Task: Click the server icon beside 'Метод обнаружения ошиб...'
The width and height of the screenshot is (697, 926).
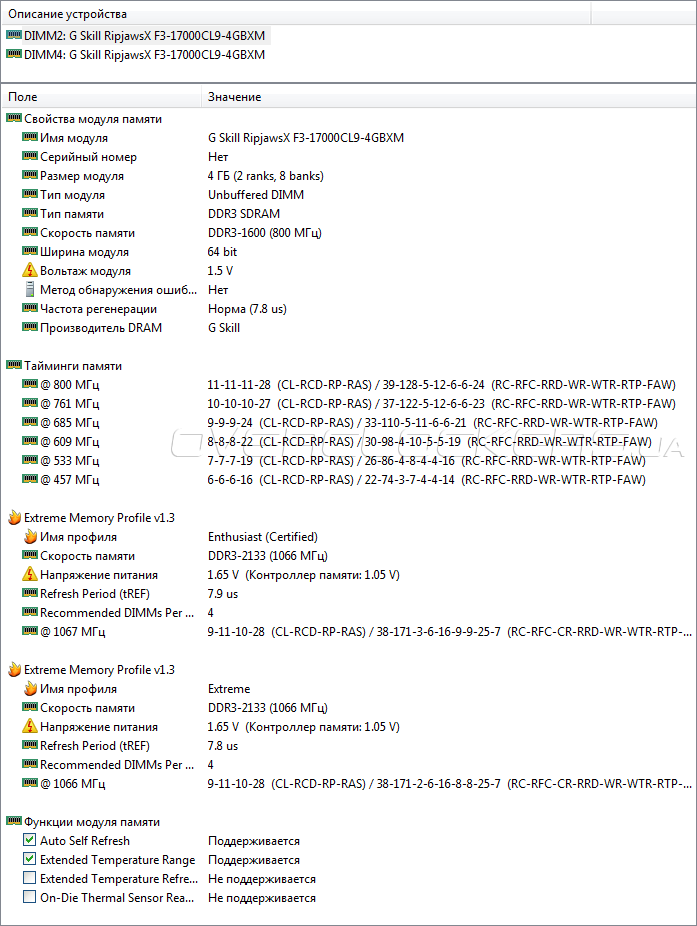Action: coord(30,289)
